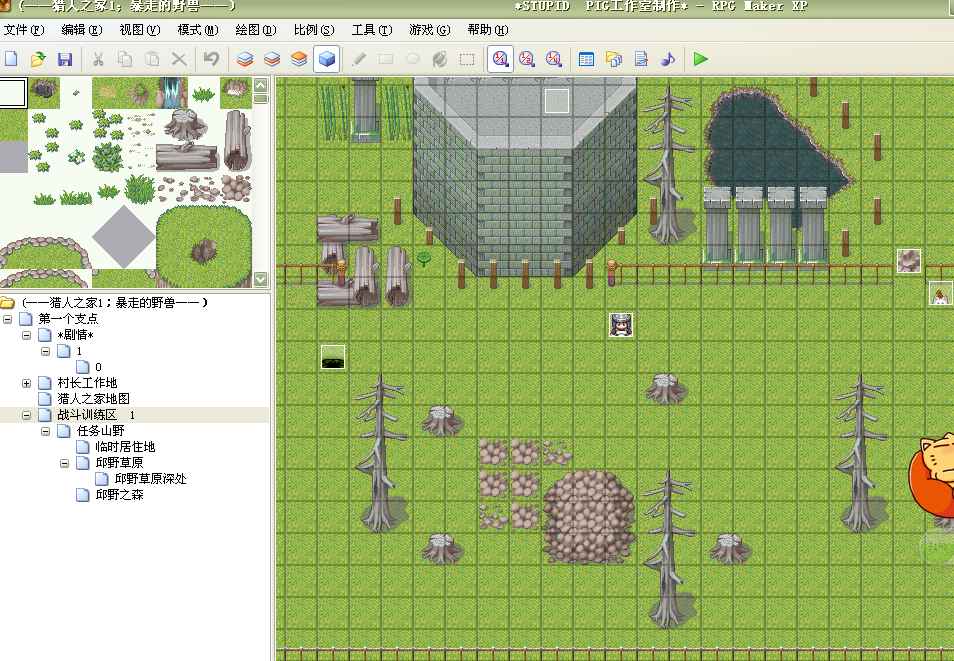Open the 绘图(D) menu

point(256,29)
